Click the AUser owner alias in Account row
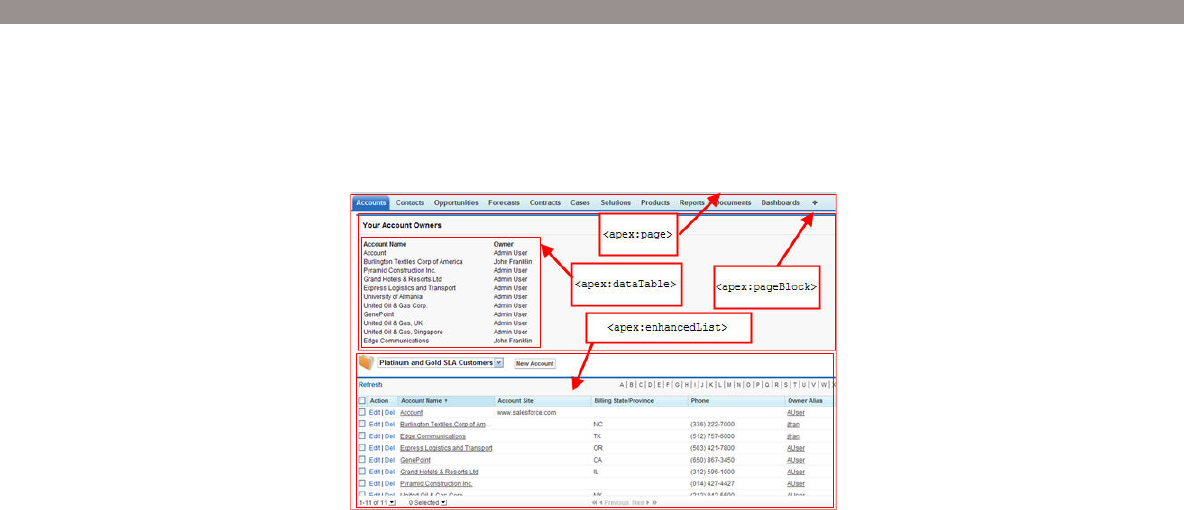Screen dimensions: 1184x510 tap(796, 413)
